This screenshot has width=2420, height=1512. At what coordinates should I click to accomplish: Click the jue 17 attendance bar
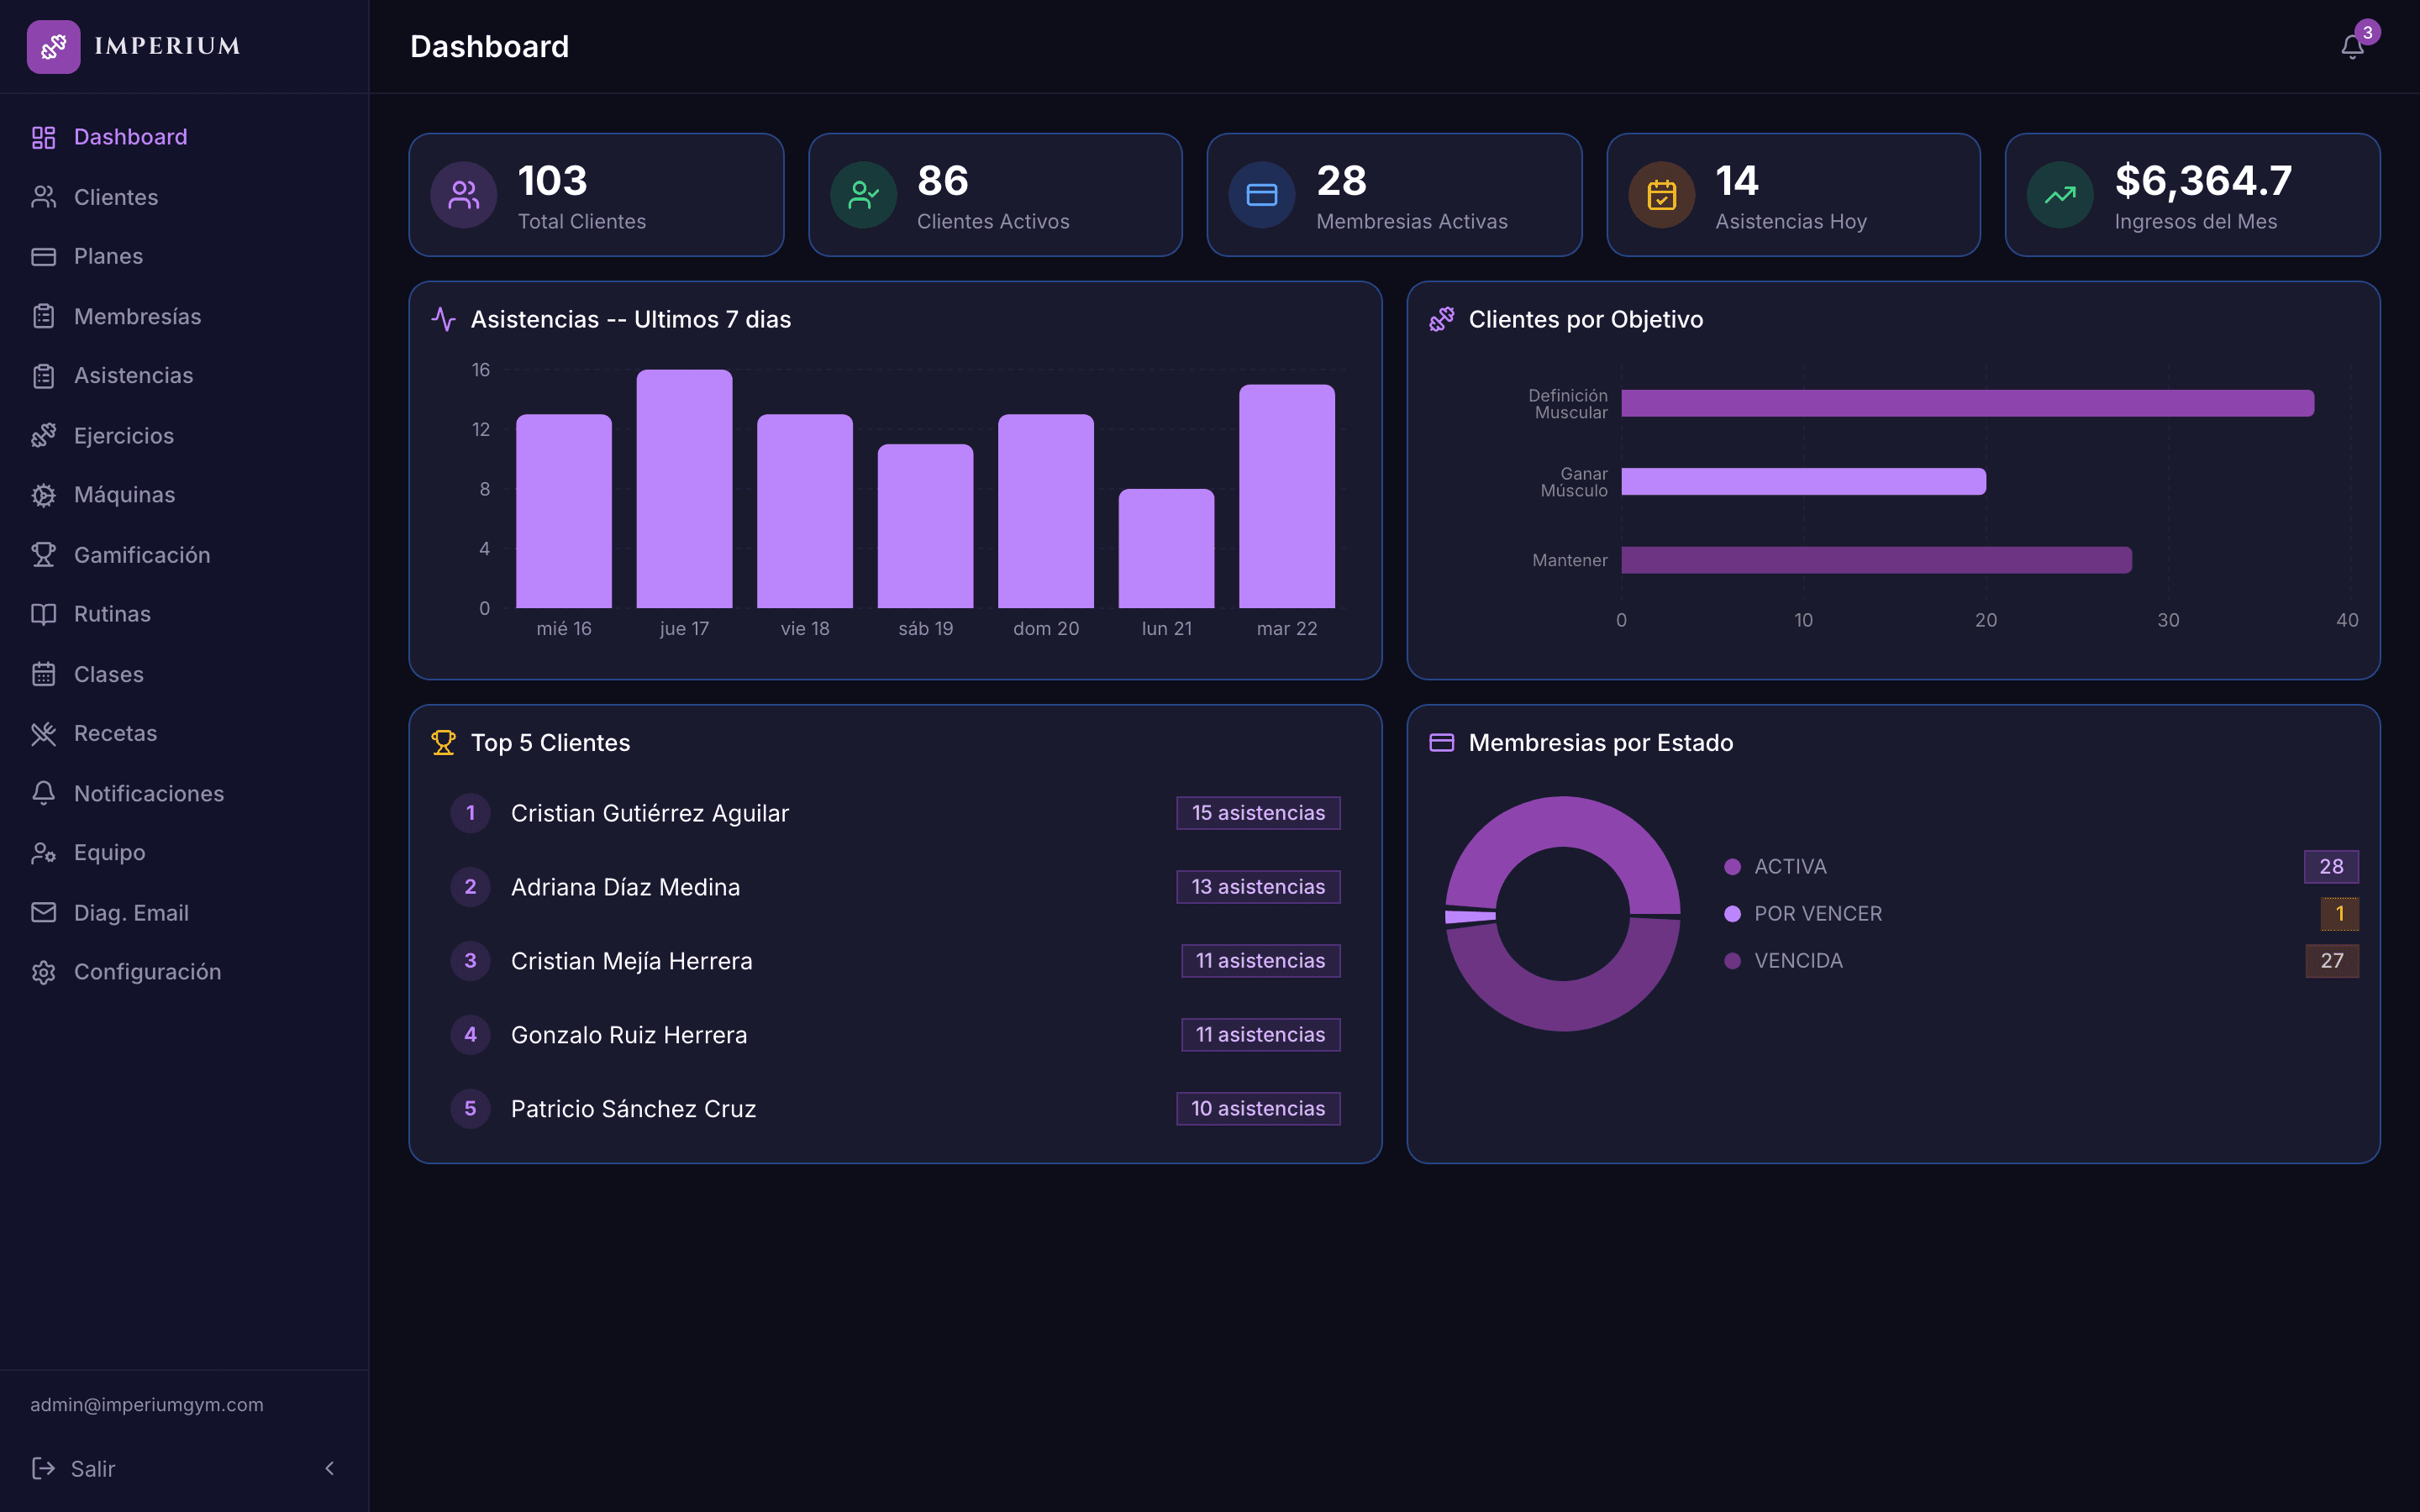(684, 489)
